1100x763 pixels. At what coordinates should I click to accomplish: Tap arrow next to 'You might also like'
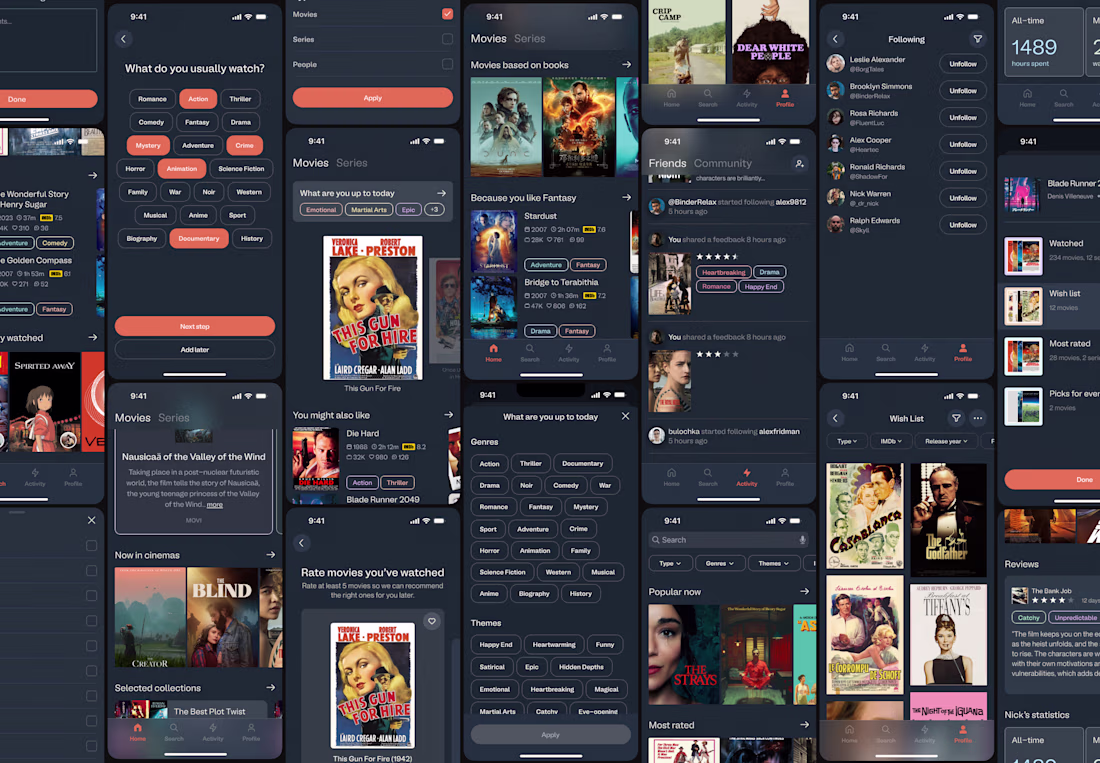(x=448, y=415)
